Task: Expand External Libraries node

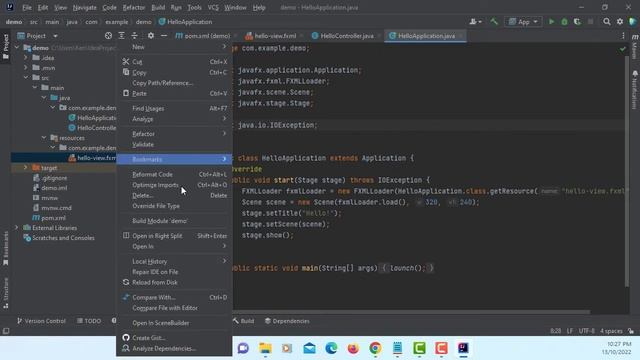Action: pyautogui.click(x=17, y=228)
